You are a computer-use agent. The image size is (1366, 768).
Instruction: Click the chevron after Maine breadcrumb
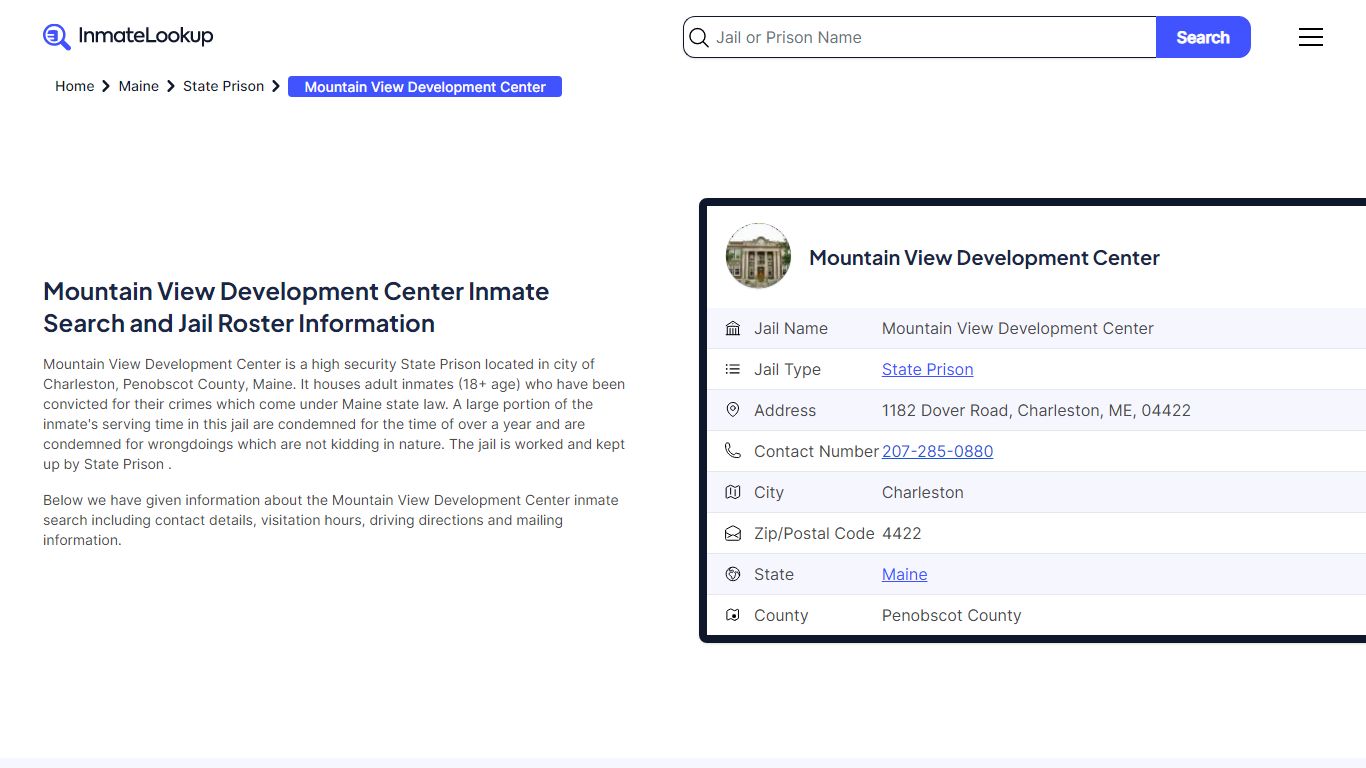coord(171,87)
